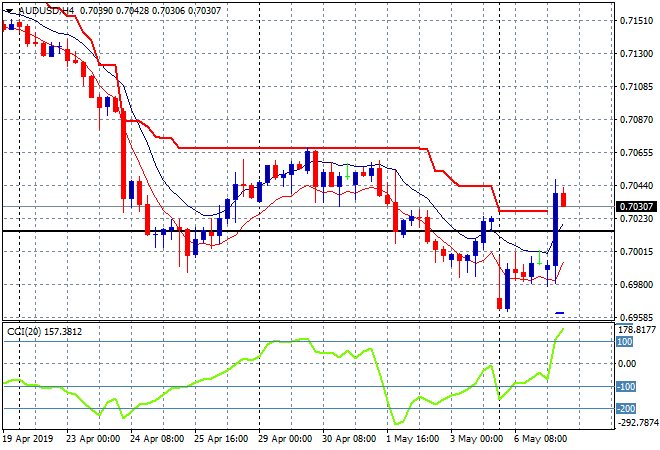Click the 0.69585 price scale label
This screenshot has height=450, width=660.
tap(636, 317)
